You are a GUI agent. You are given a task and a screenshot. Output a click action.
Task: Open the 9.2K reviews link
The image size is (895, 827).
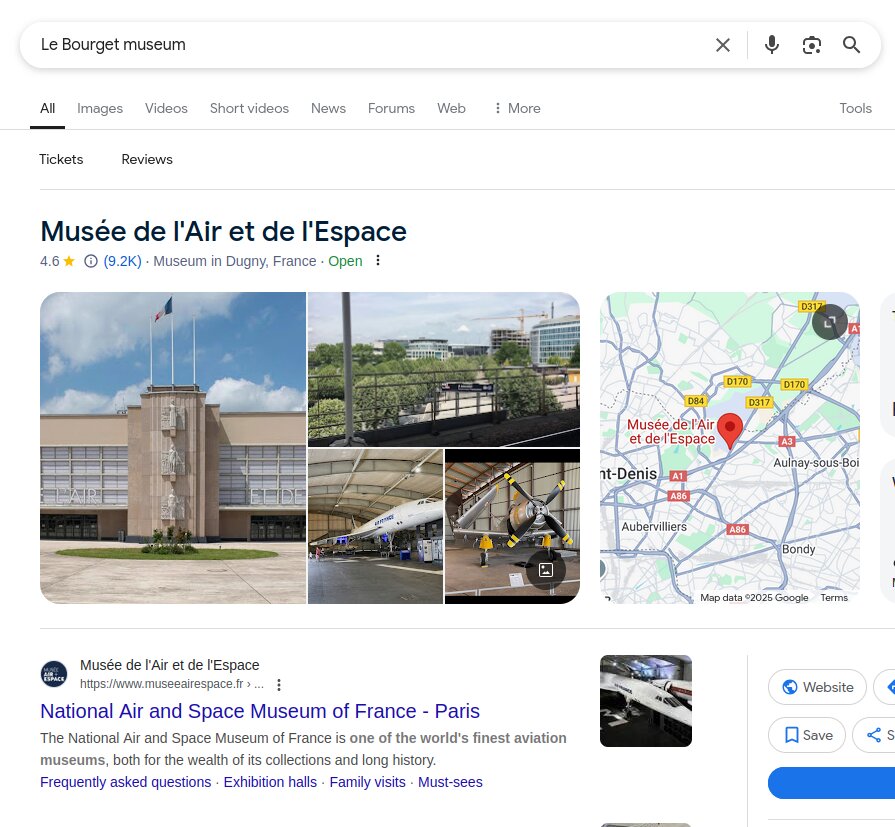(122, 261)
